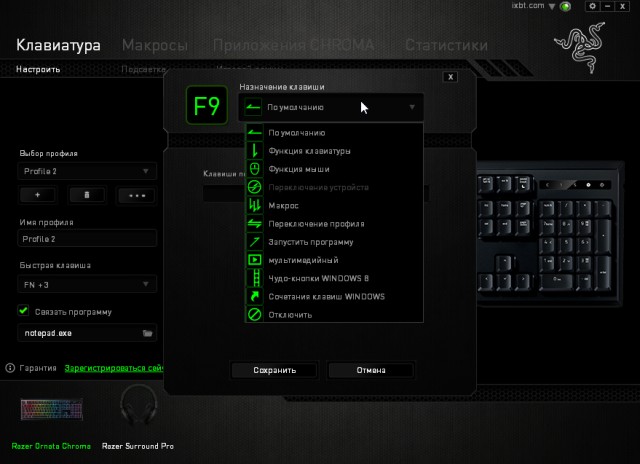Image resolution: width=640 pixels, height=464 pixels.
Task: Click the Запустить программу launch icon
Action: [254, 242]
